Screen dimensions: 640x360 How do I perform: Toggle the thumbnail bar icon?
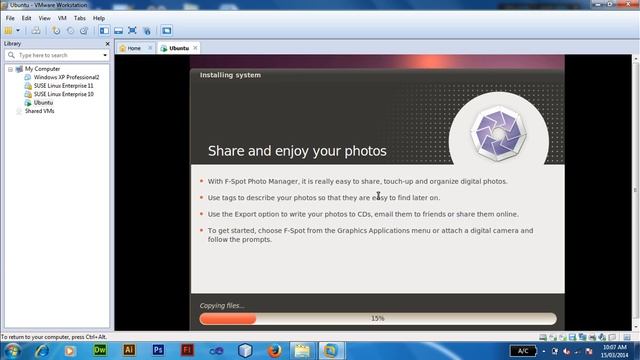click(118, 31)
